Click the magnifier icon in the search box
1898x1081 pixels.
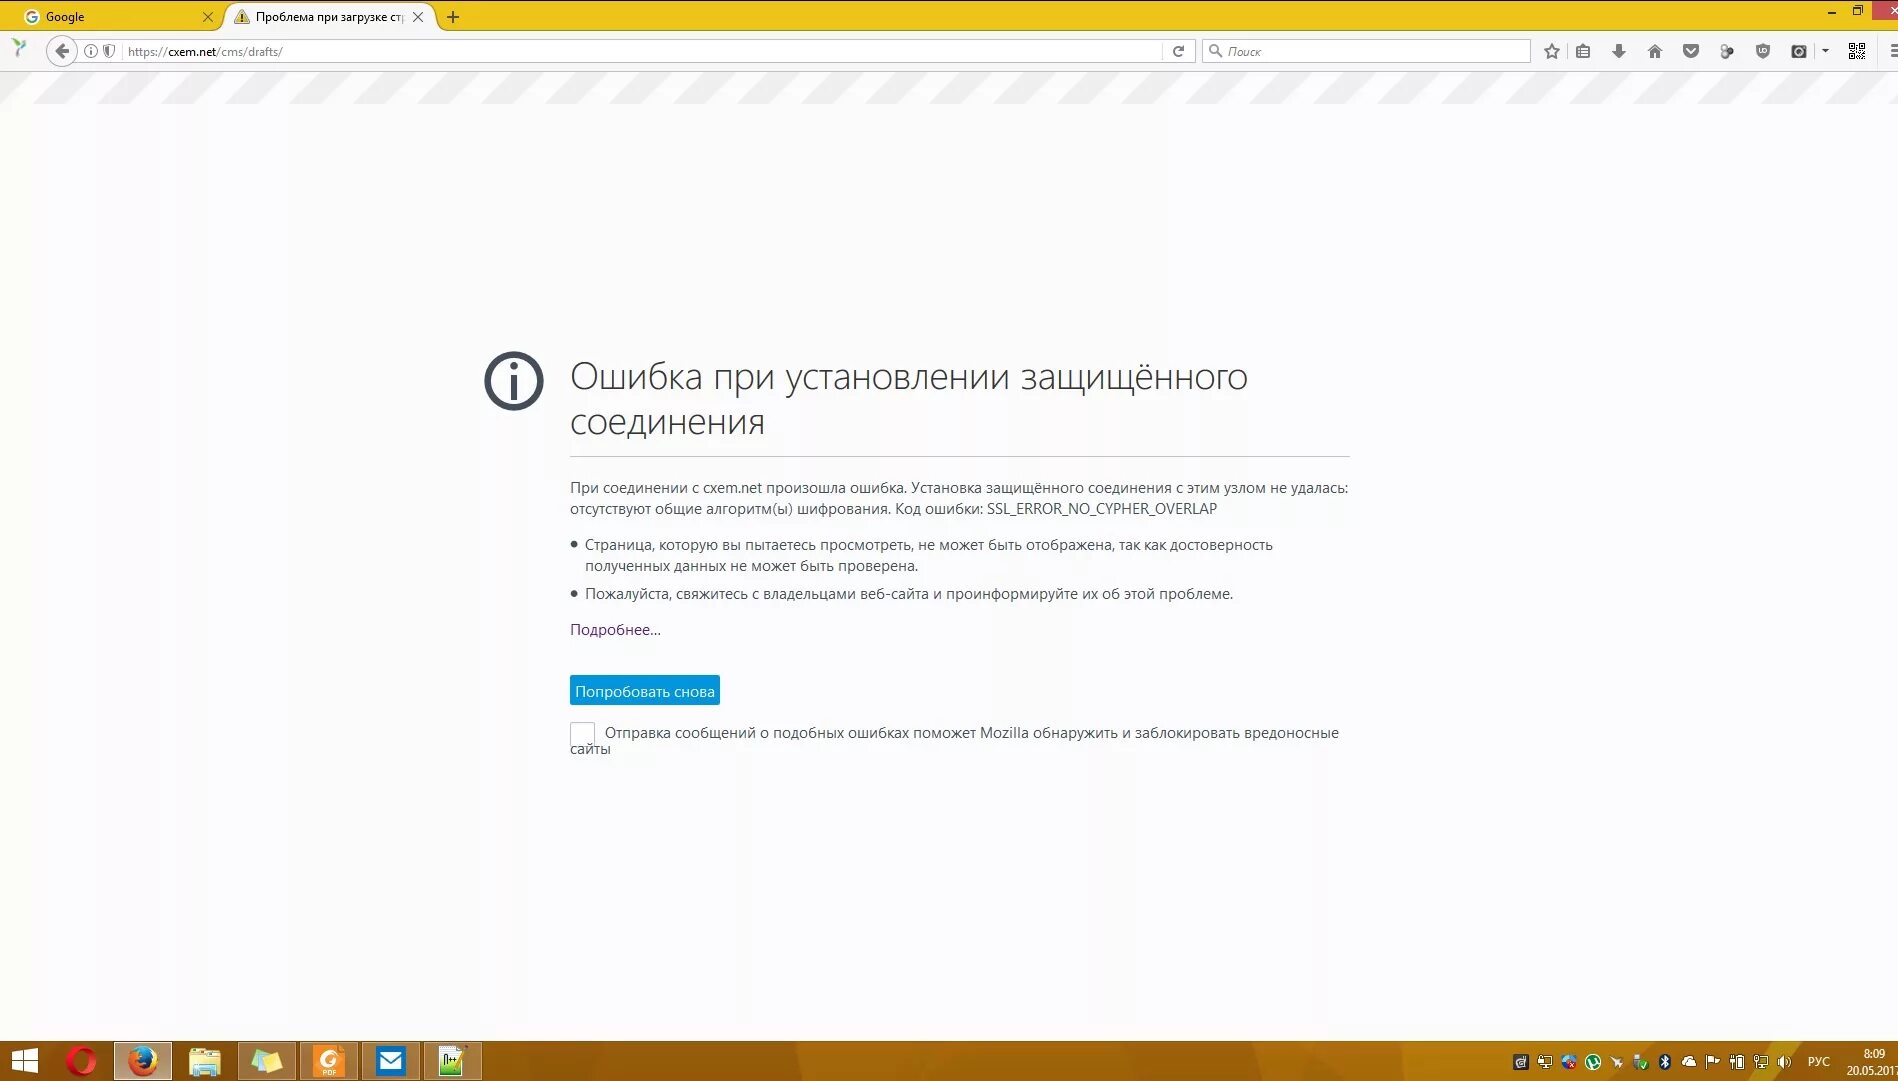tap(1215, 51)
